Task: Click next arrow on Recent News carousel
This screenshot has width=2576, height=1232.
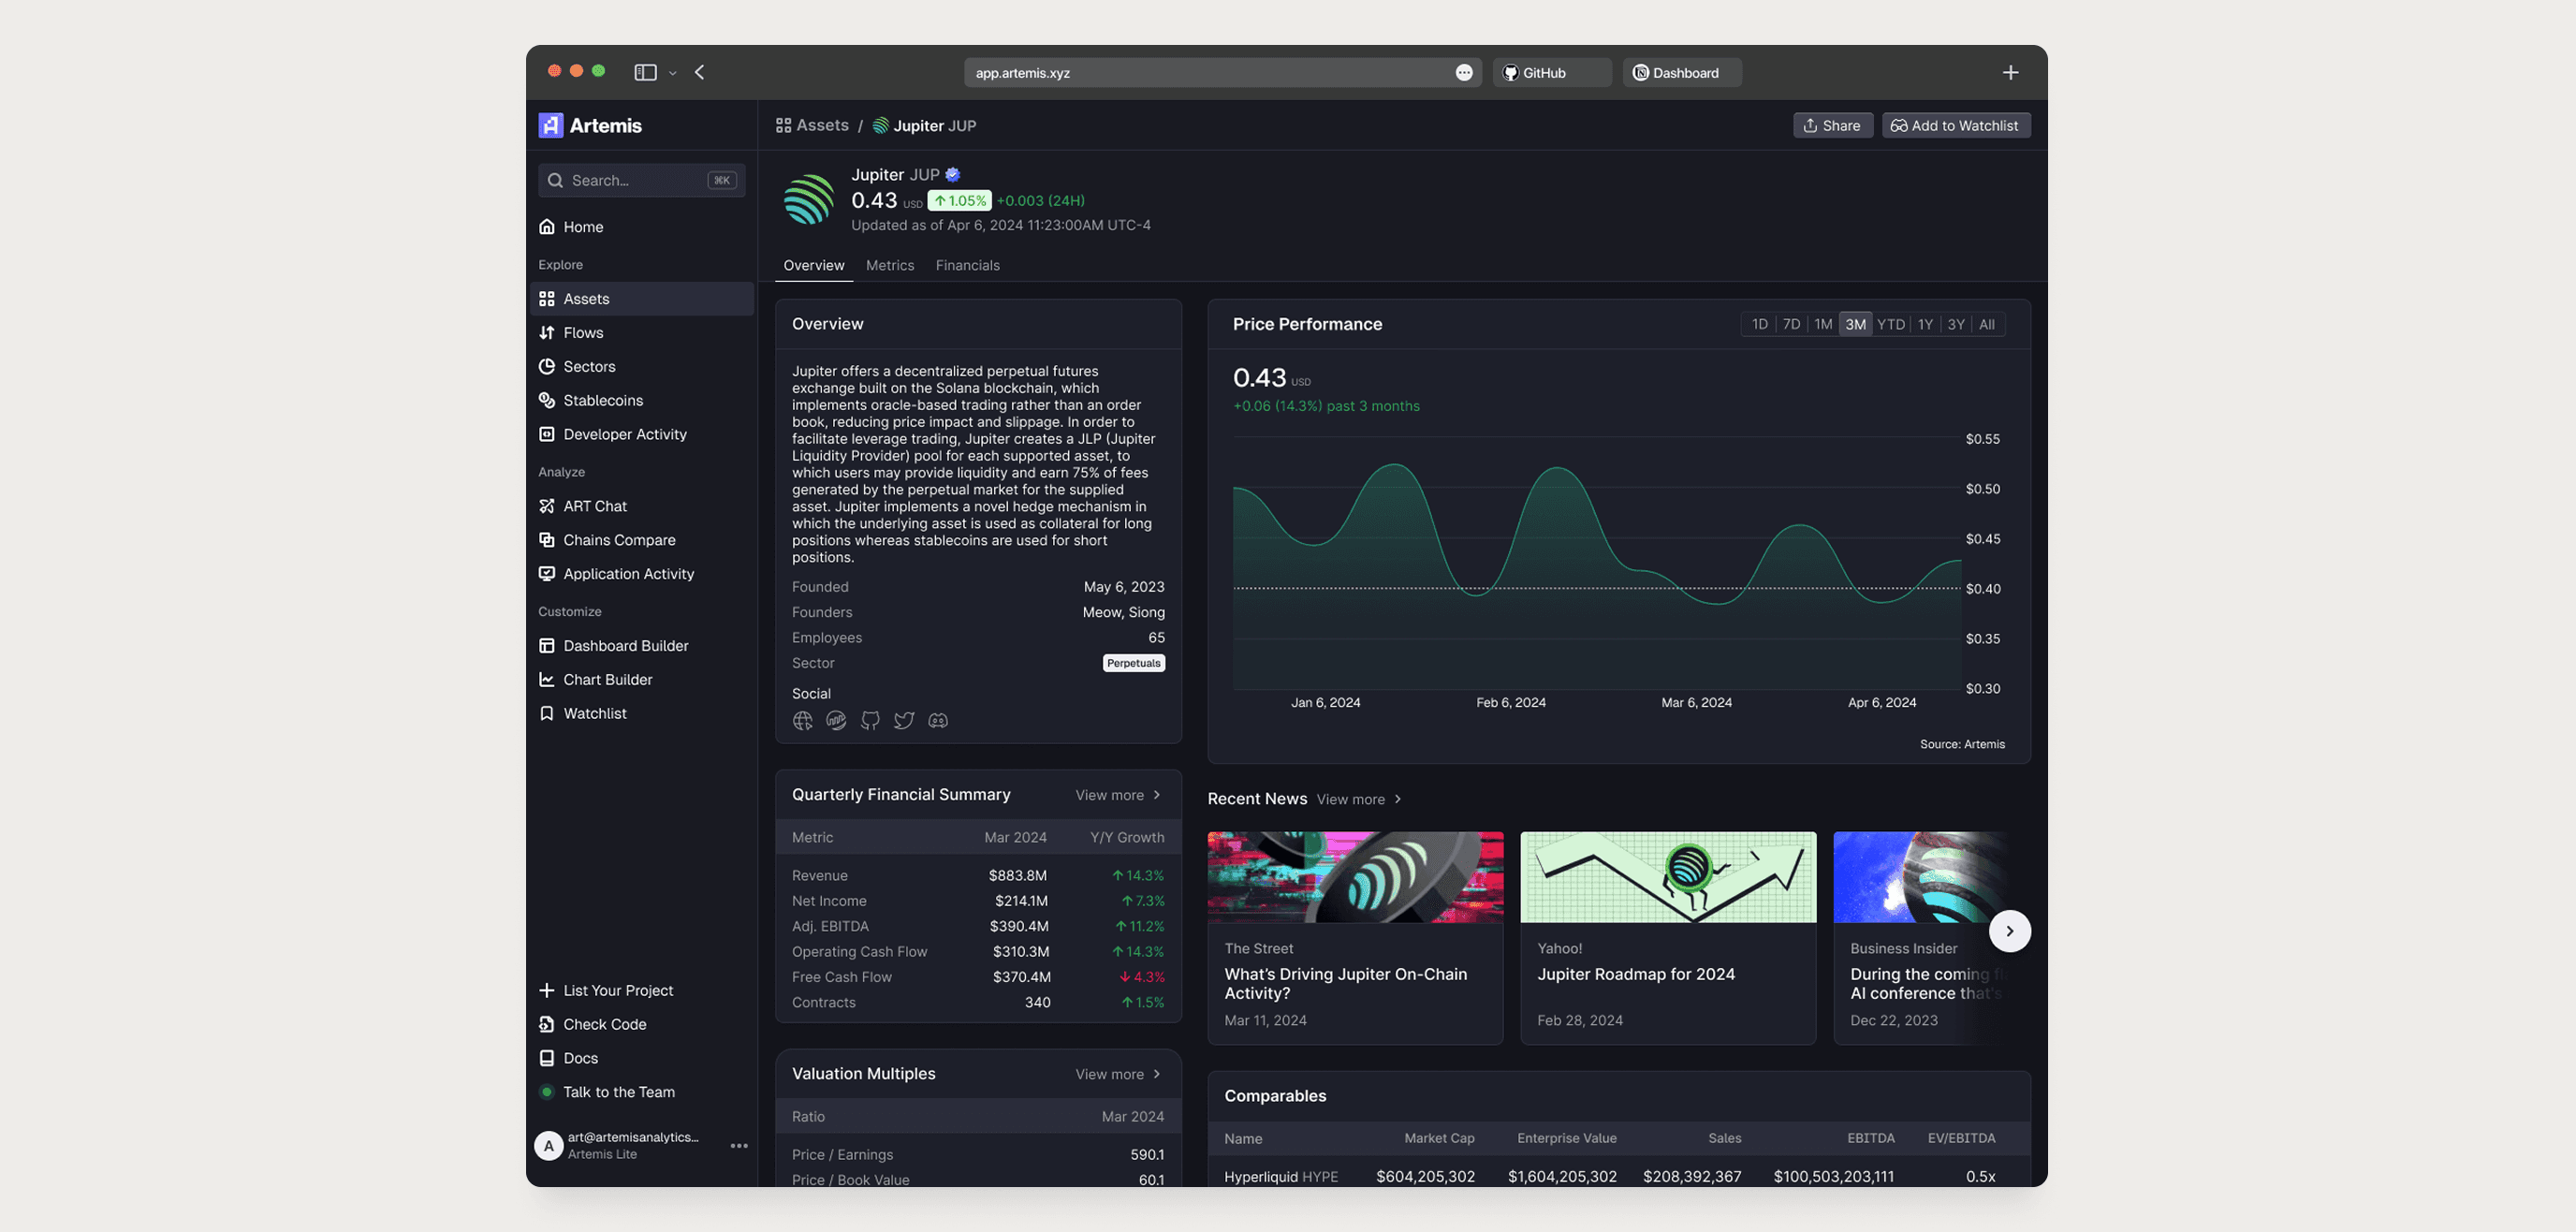Action: point(2009,931)
